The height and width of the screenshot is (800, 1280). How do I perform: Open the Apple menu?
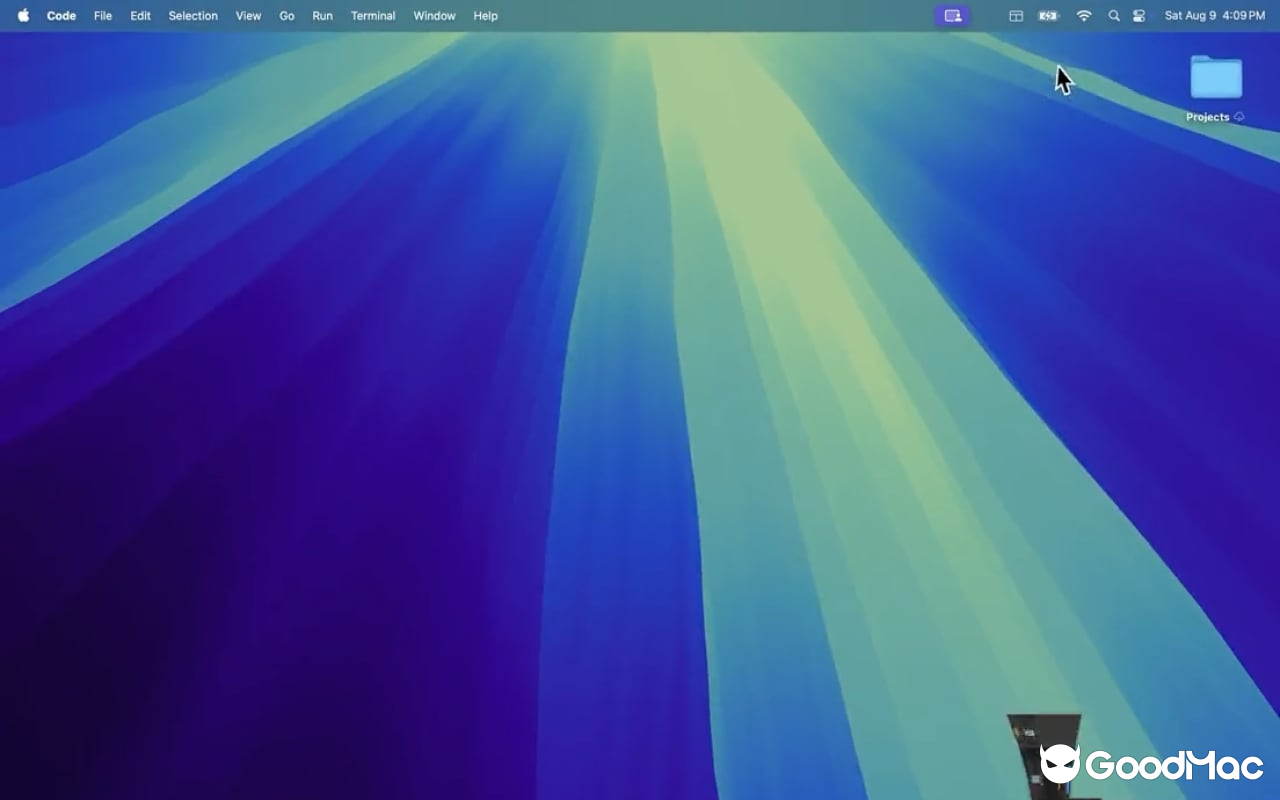click(22, 15)
